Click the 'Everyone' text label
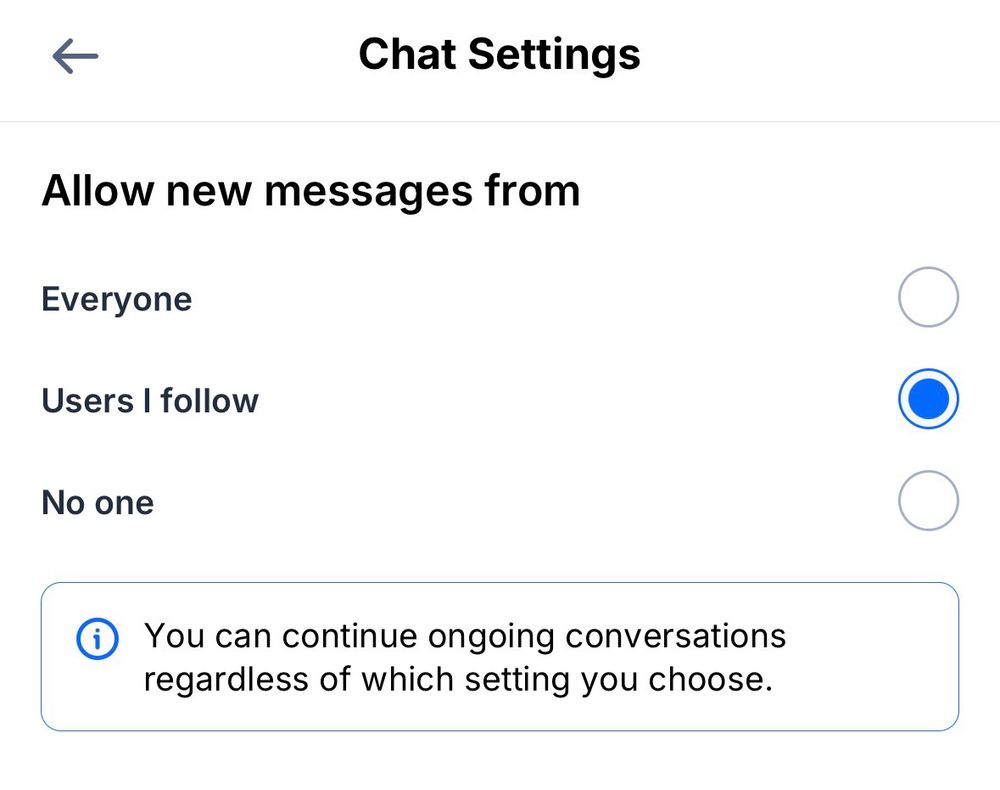 pos(116,298)
